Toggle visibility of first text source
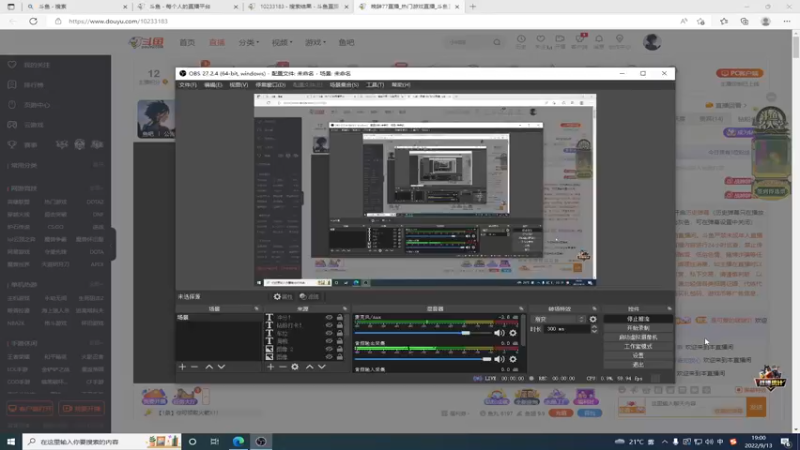The image size is (800, 450). (x=329, y=317)
